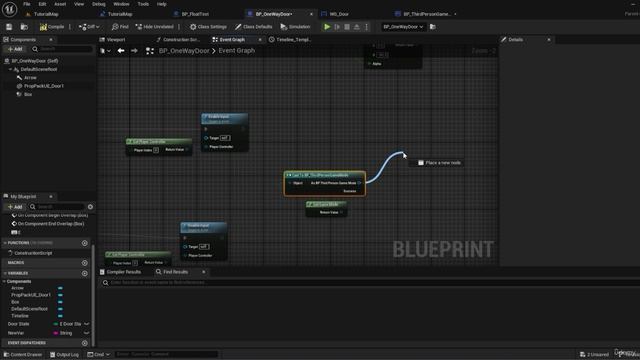Open Class Settings
The image size is (640, 360).
click(x=208, y=27)
